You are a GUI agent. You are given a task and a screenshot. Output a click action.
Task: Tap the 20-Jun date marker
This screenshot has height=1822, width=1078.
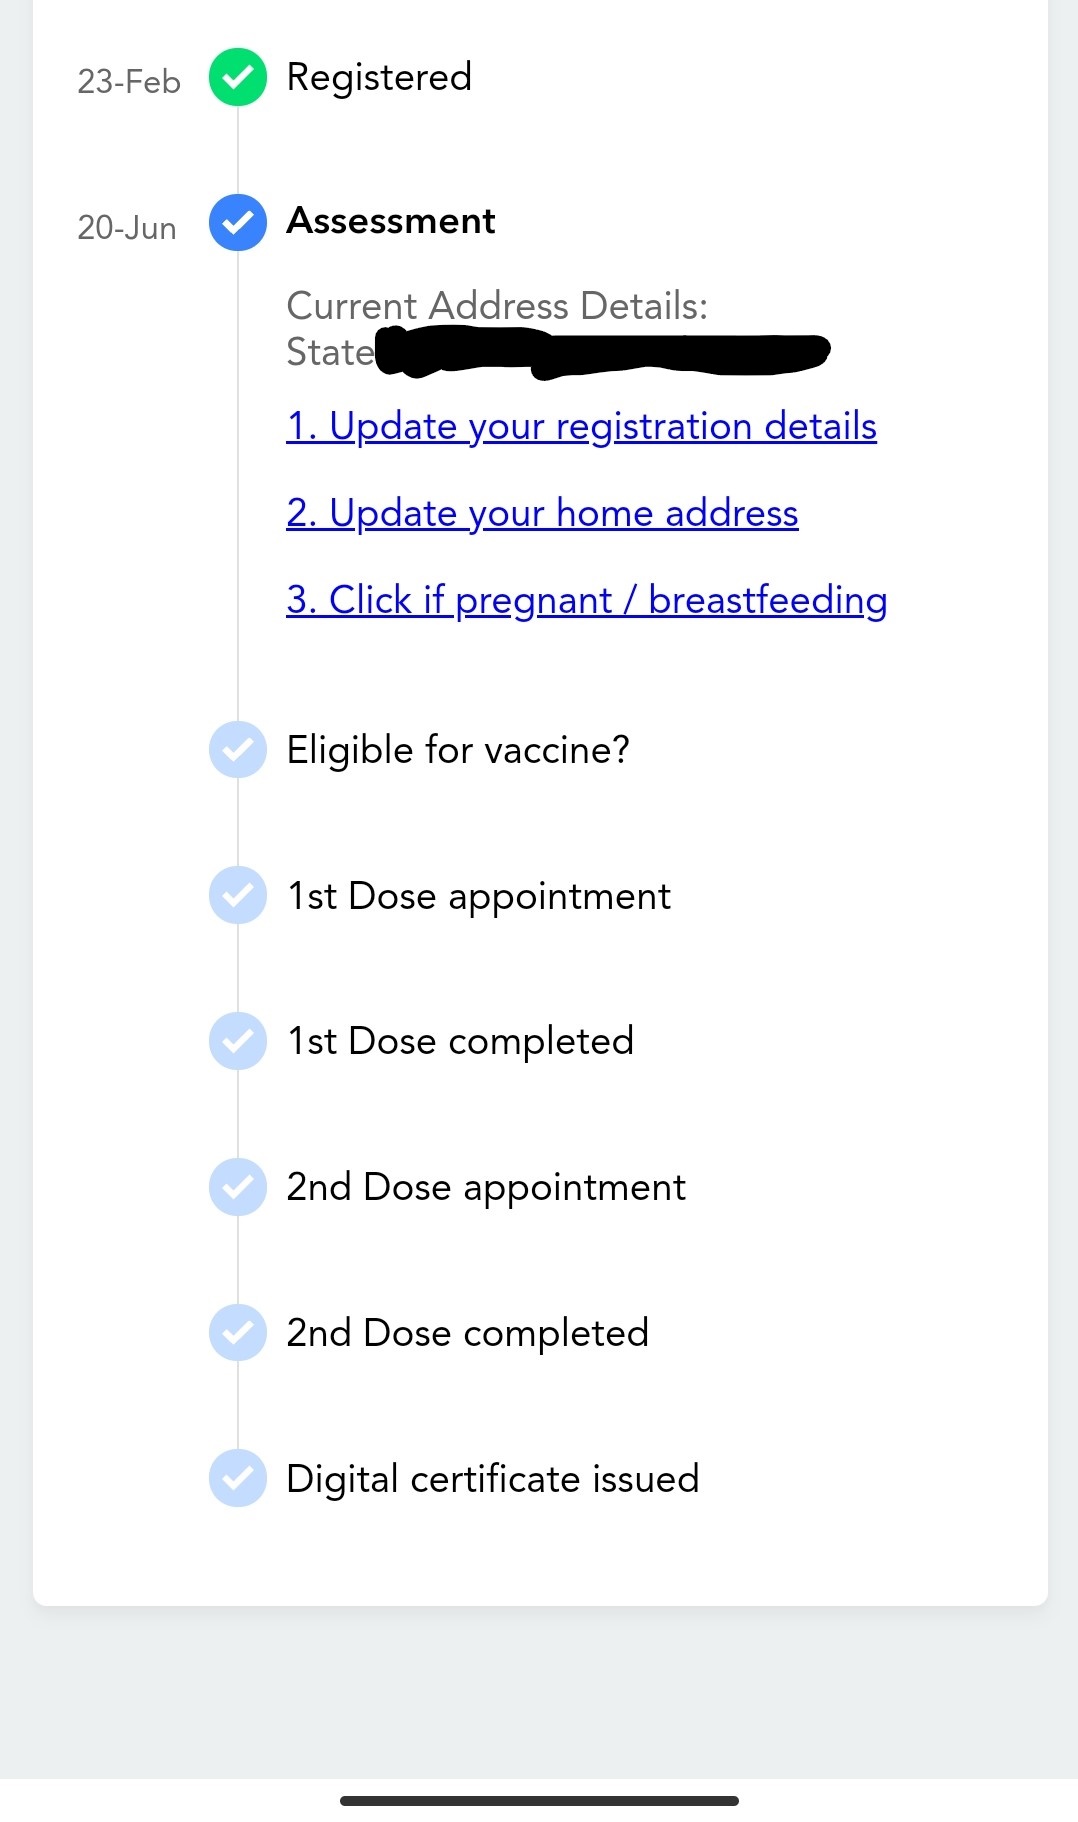(127, 227)
